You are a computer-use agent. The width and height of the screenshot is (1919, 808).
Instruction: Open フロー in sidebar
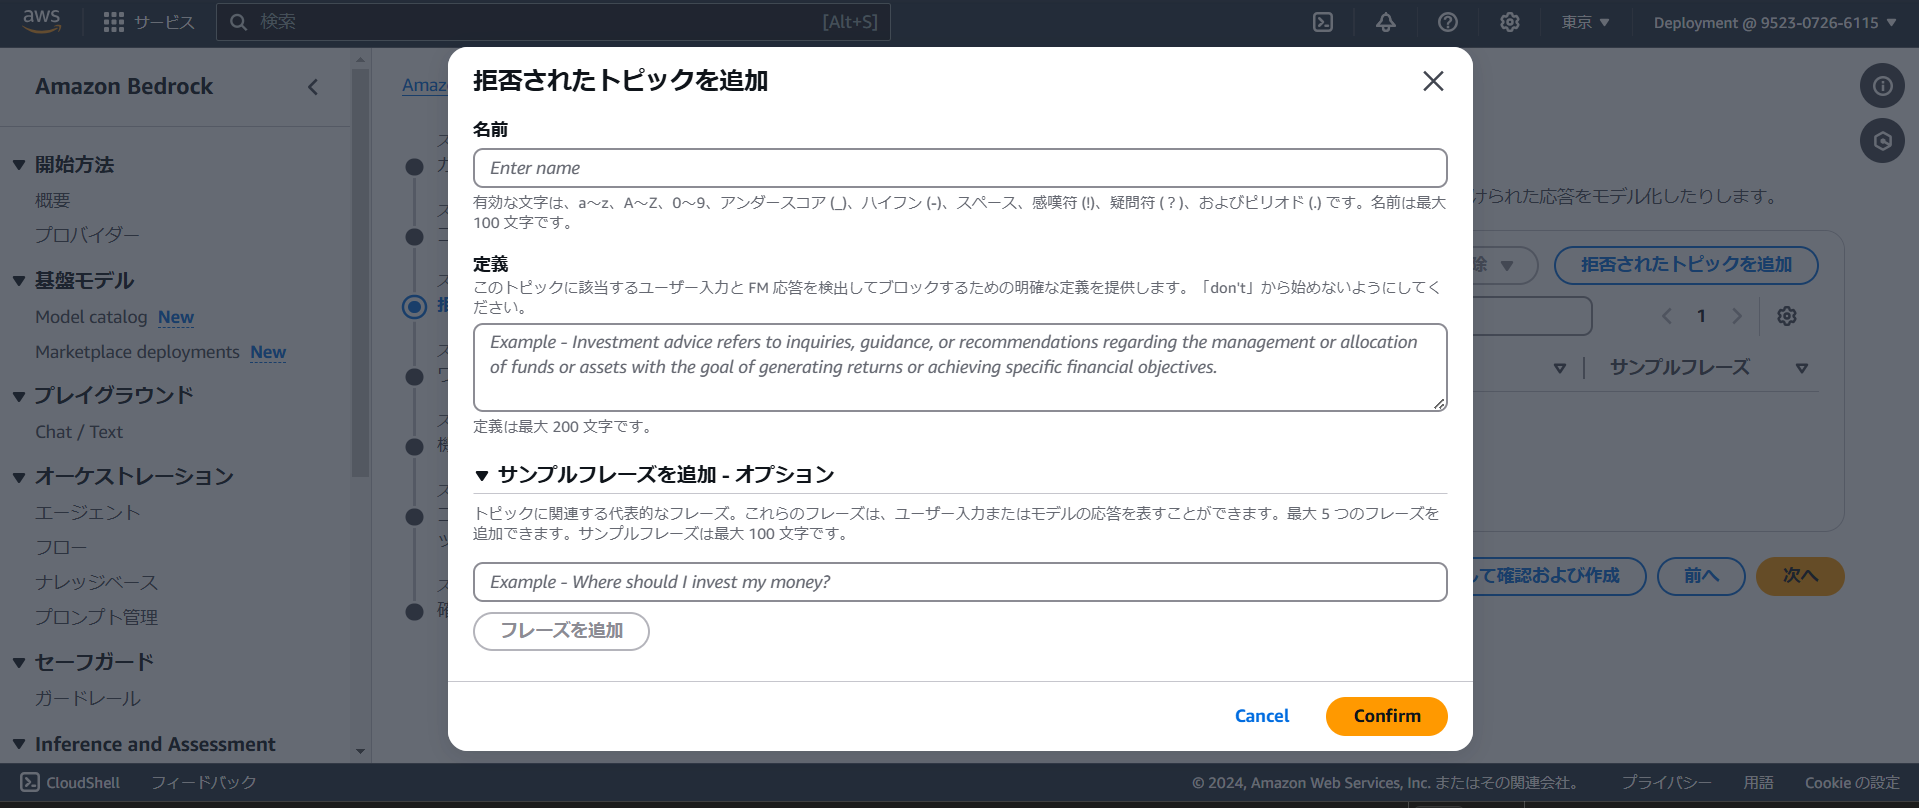coord(61,547)
